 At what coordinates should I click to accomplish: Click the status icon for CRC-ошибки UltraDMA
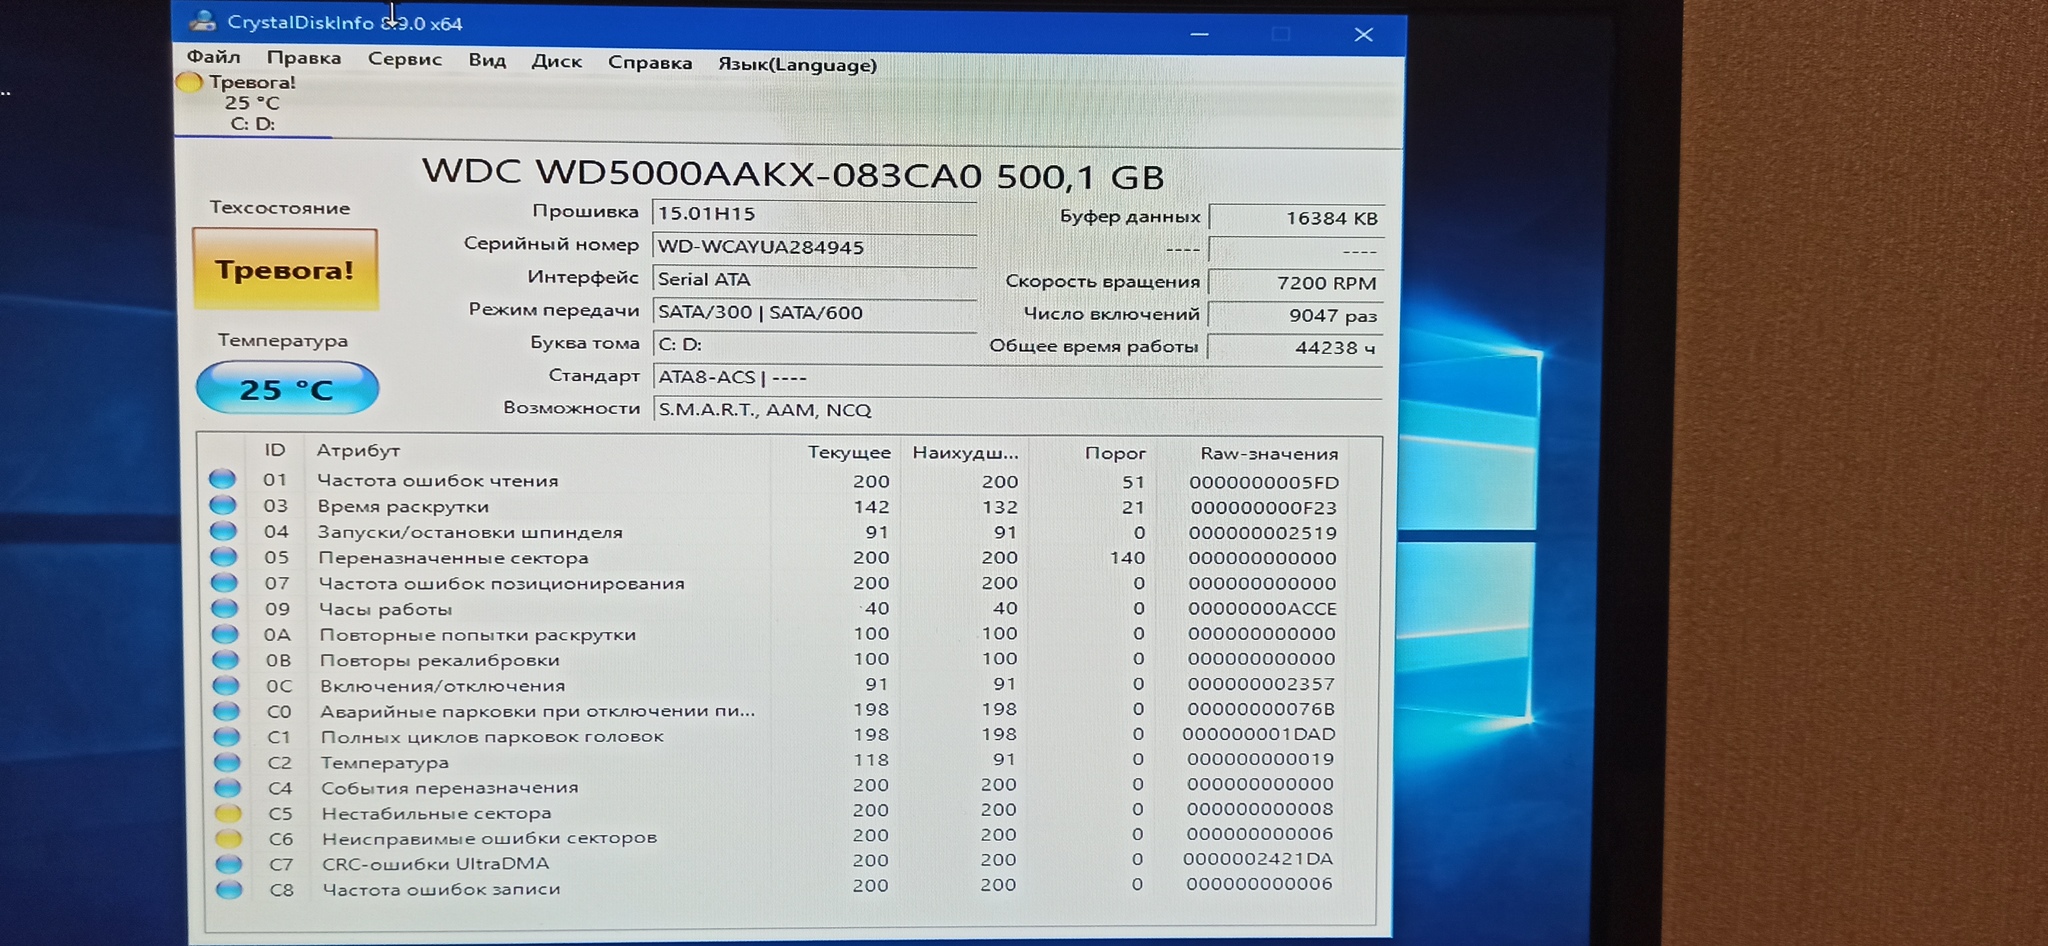point(229,863)
